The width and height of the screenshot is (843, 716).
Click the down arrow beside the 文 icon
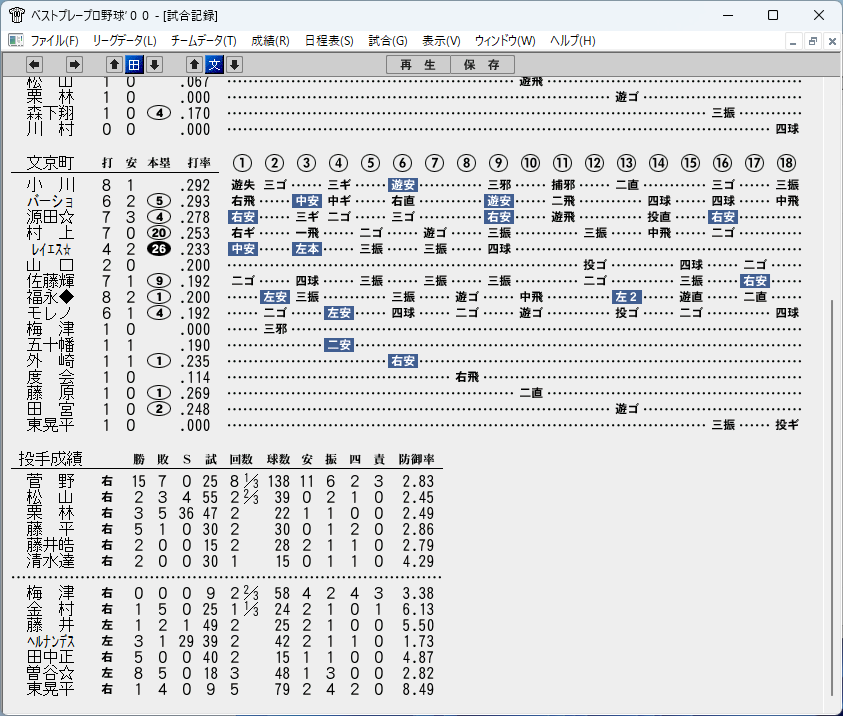click(x=234, y=65)
